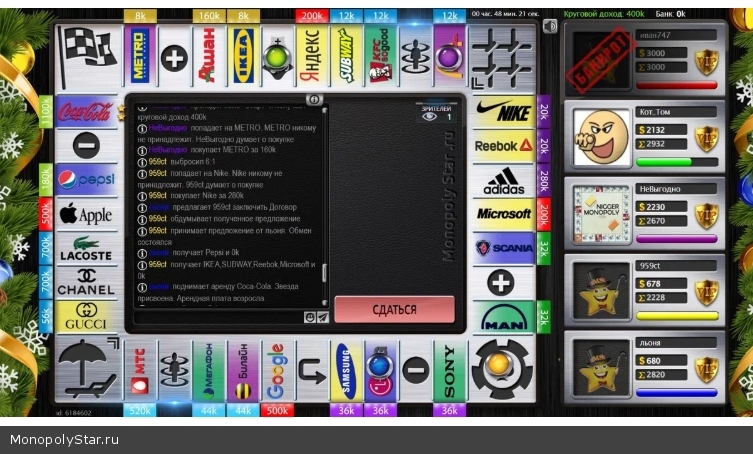The width and height of the screenshot is (753, 454).
Task: Click the Samsung property cell
Action: 346,371
